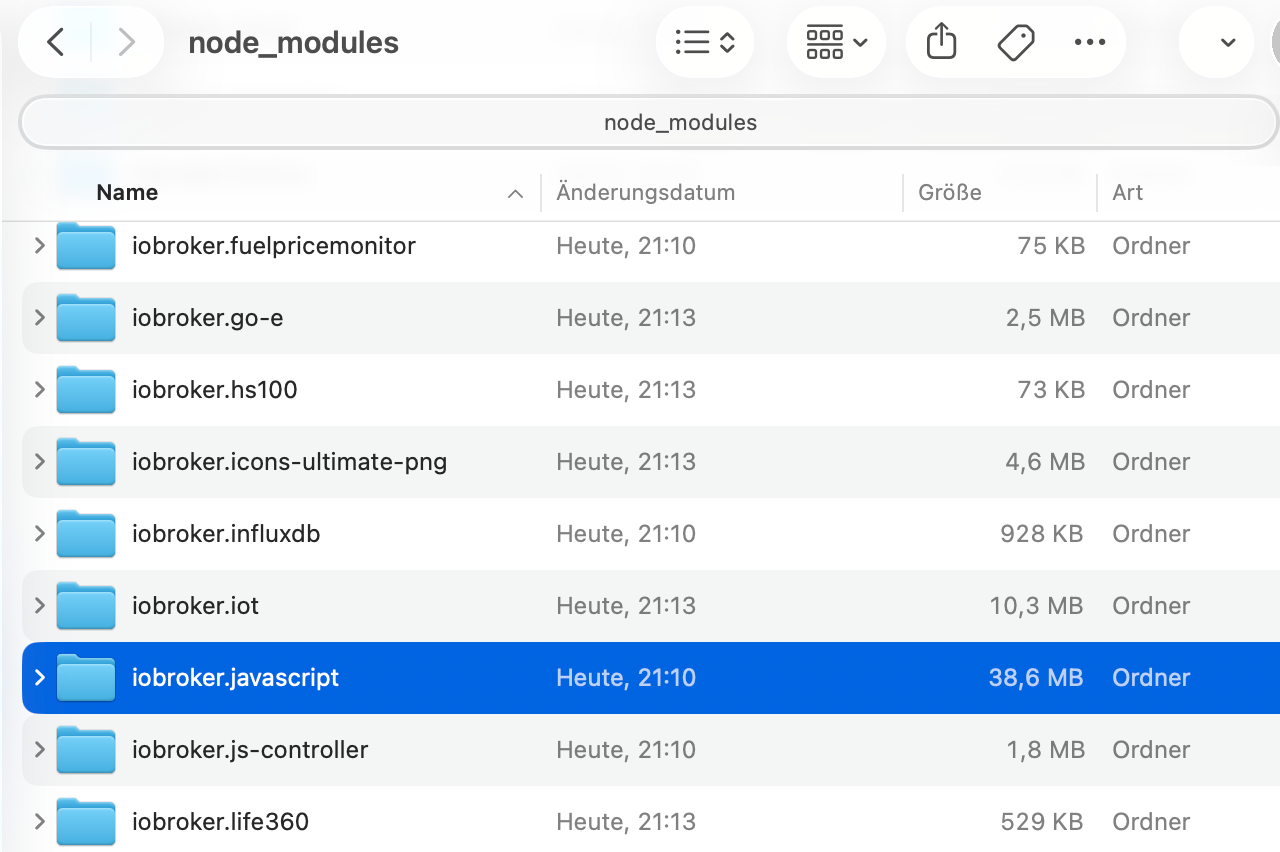Select the node_modules path bar

(648, 123)
